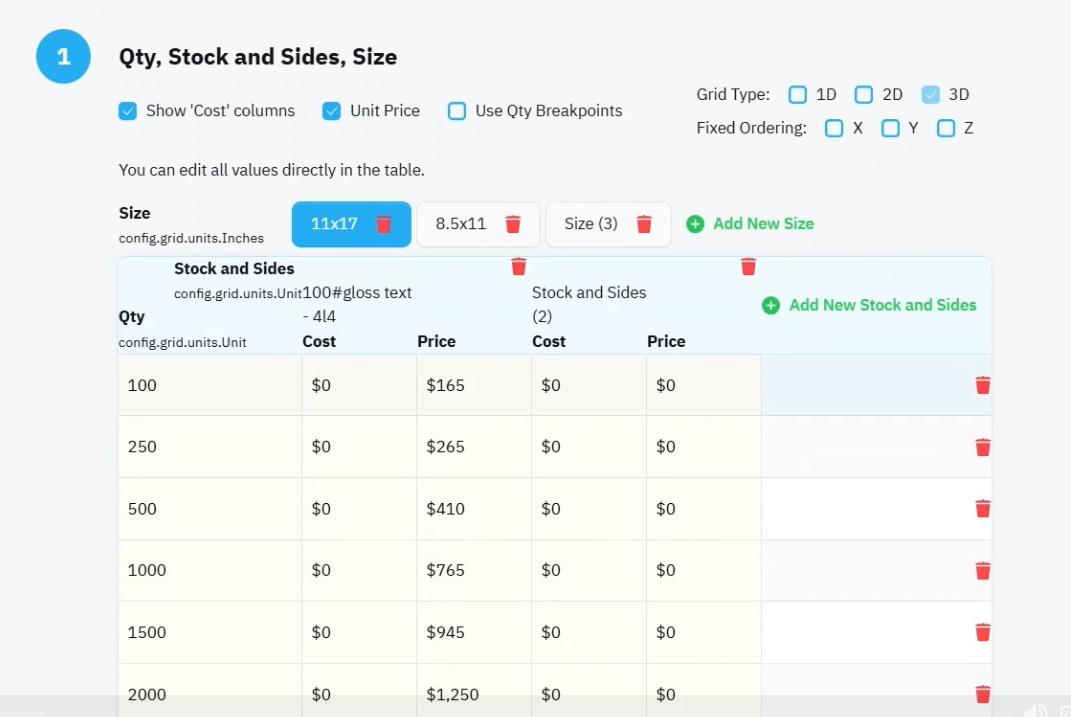Uncheck the Unit Price checkbox

tap(331, 111)
